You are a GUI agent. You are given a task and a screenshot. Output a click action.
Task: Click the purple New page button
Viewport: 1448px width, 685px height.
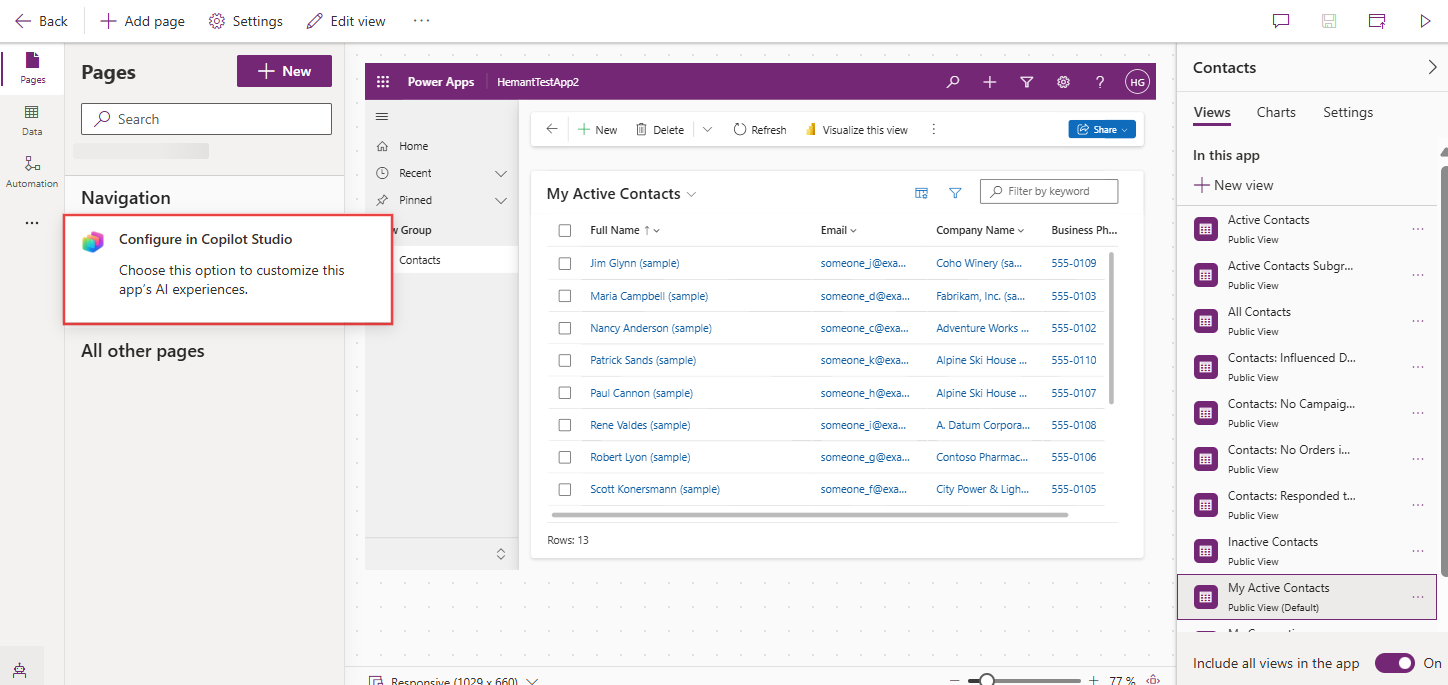coord(284,71)
